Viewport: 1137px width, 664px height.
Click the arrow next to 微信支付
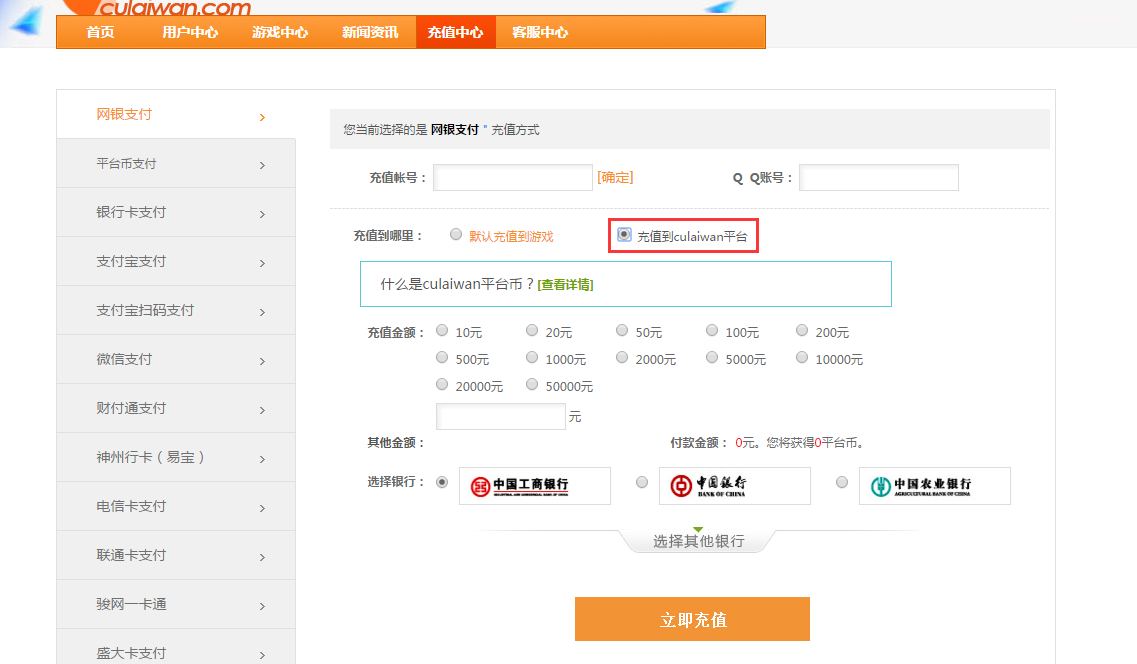[x=262, y=361]
